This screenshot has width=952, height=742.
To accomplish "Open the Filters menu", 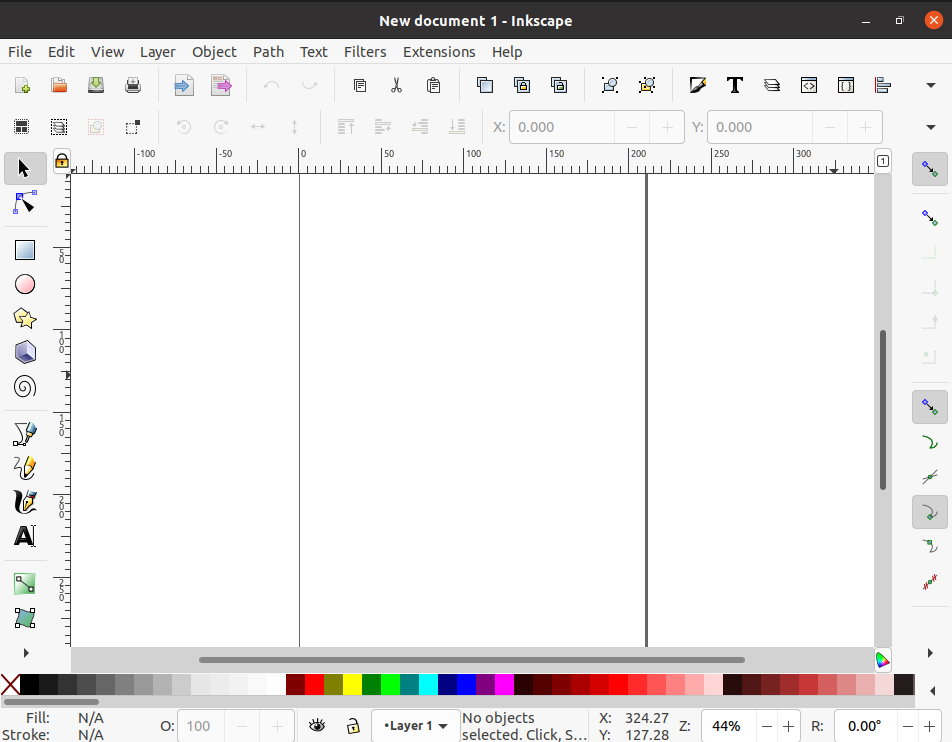I will click(365, 51).
